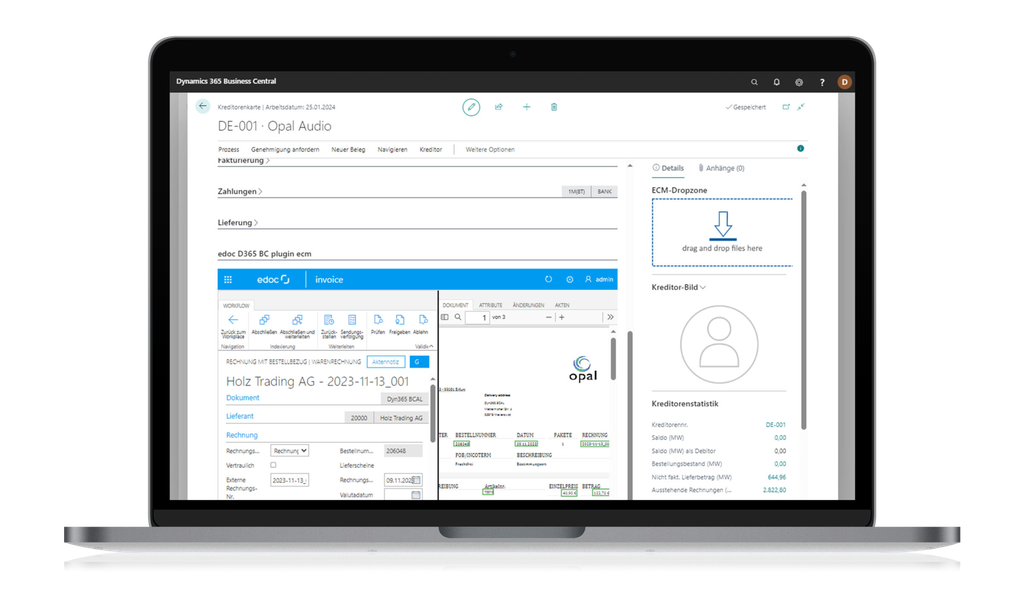This screenshot has height=589, width=1024.
Task: Select the ATTRIBUTE viewer tab
Action: tap(490, 305)
